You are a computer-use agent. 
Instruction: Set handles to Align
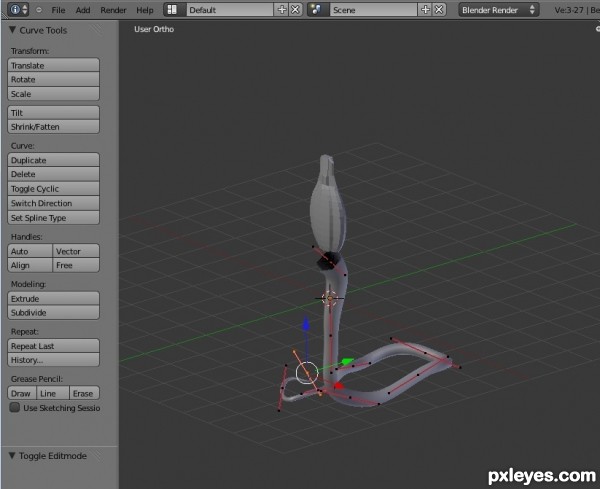pos(30,265)
